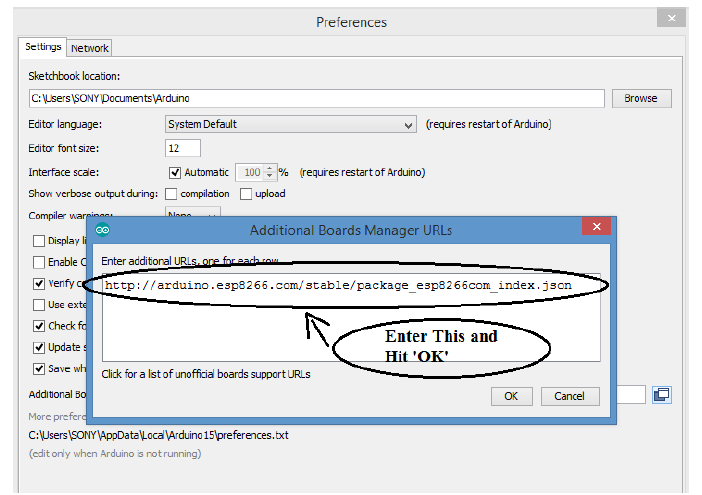Screen dimensions: 702x495
Task: Uncheck Verify code after upload
Action: point(39,284)
